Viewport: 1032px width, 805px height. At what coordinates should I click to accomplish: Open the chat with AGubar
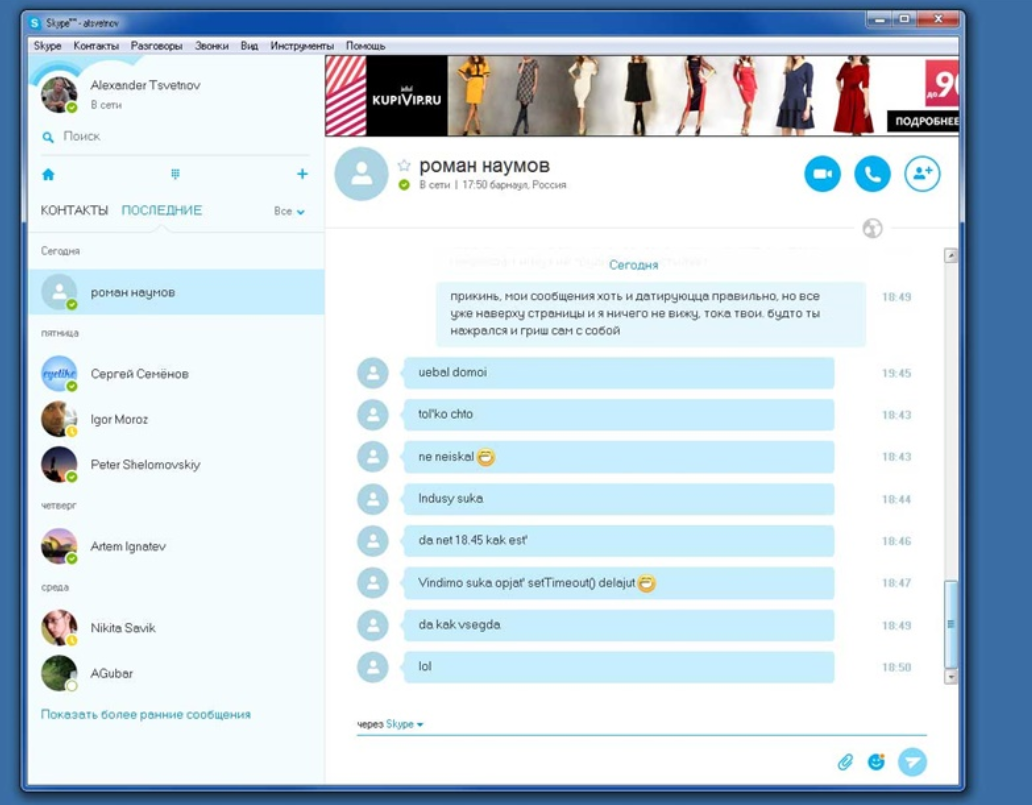(176, 673)
